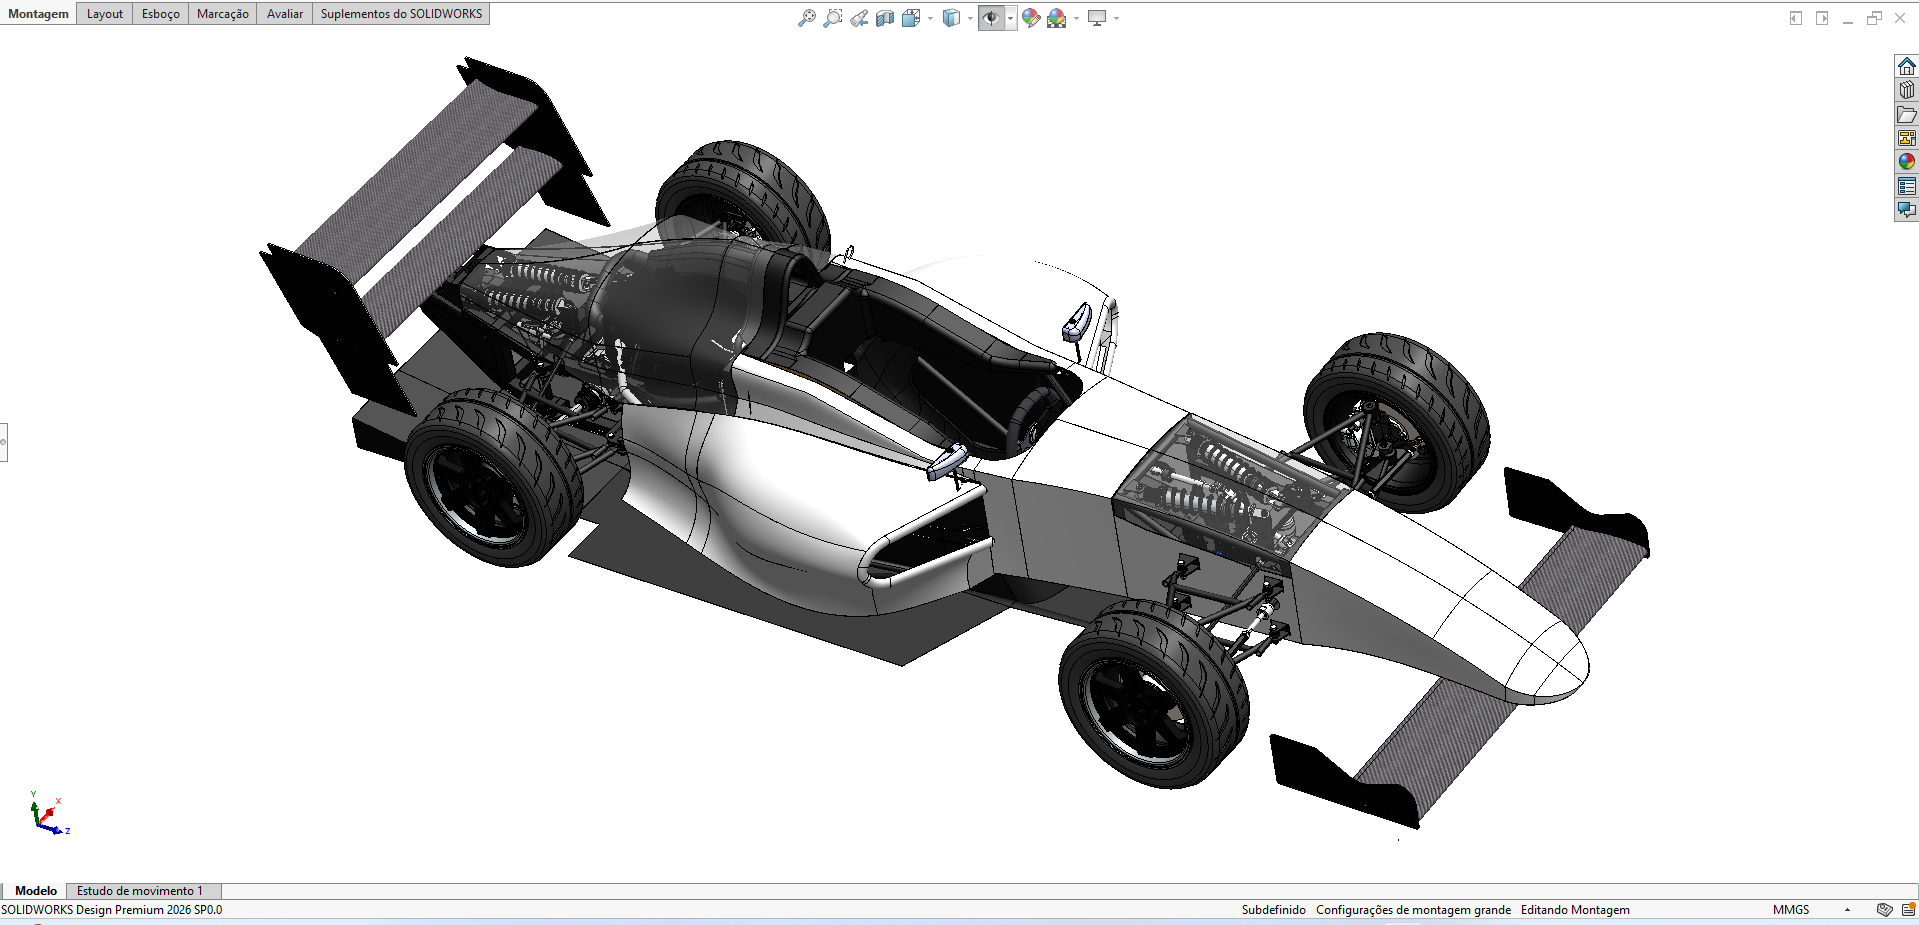1919x925 pixels.
Task: Open the Design Library pane
Action: [1906, 90]
